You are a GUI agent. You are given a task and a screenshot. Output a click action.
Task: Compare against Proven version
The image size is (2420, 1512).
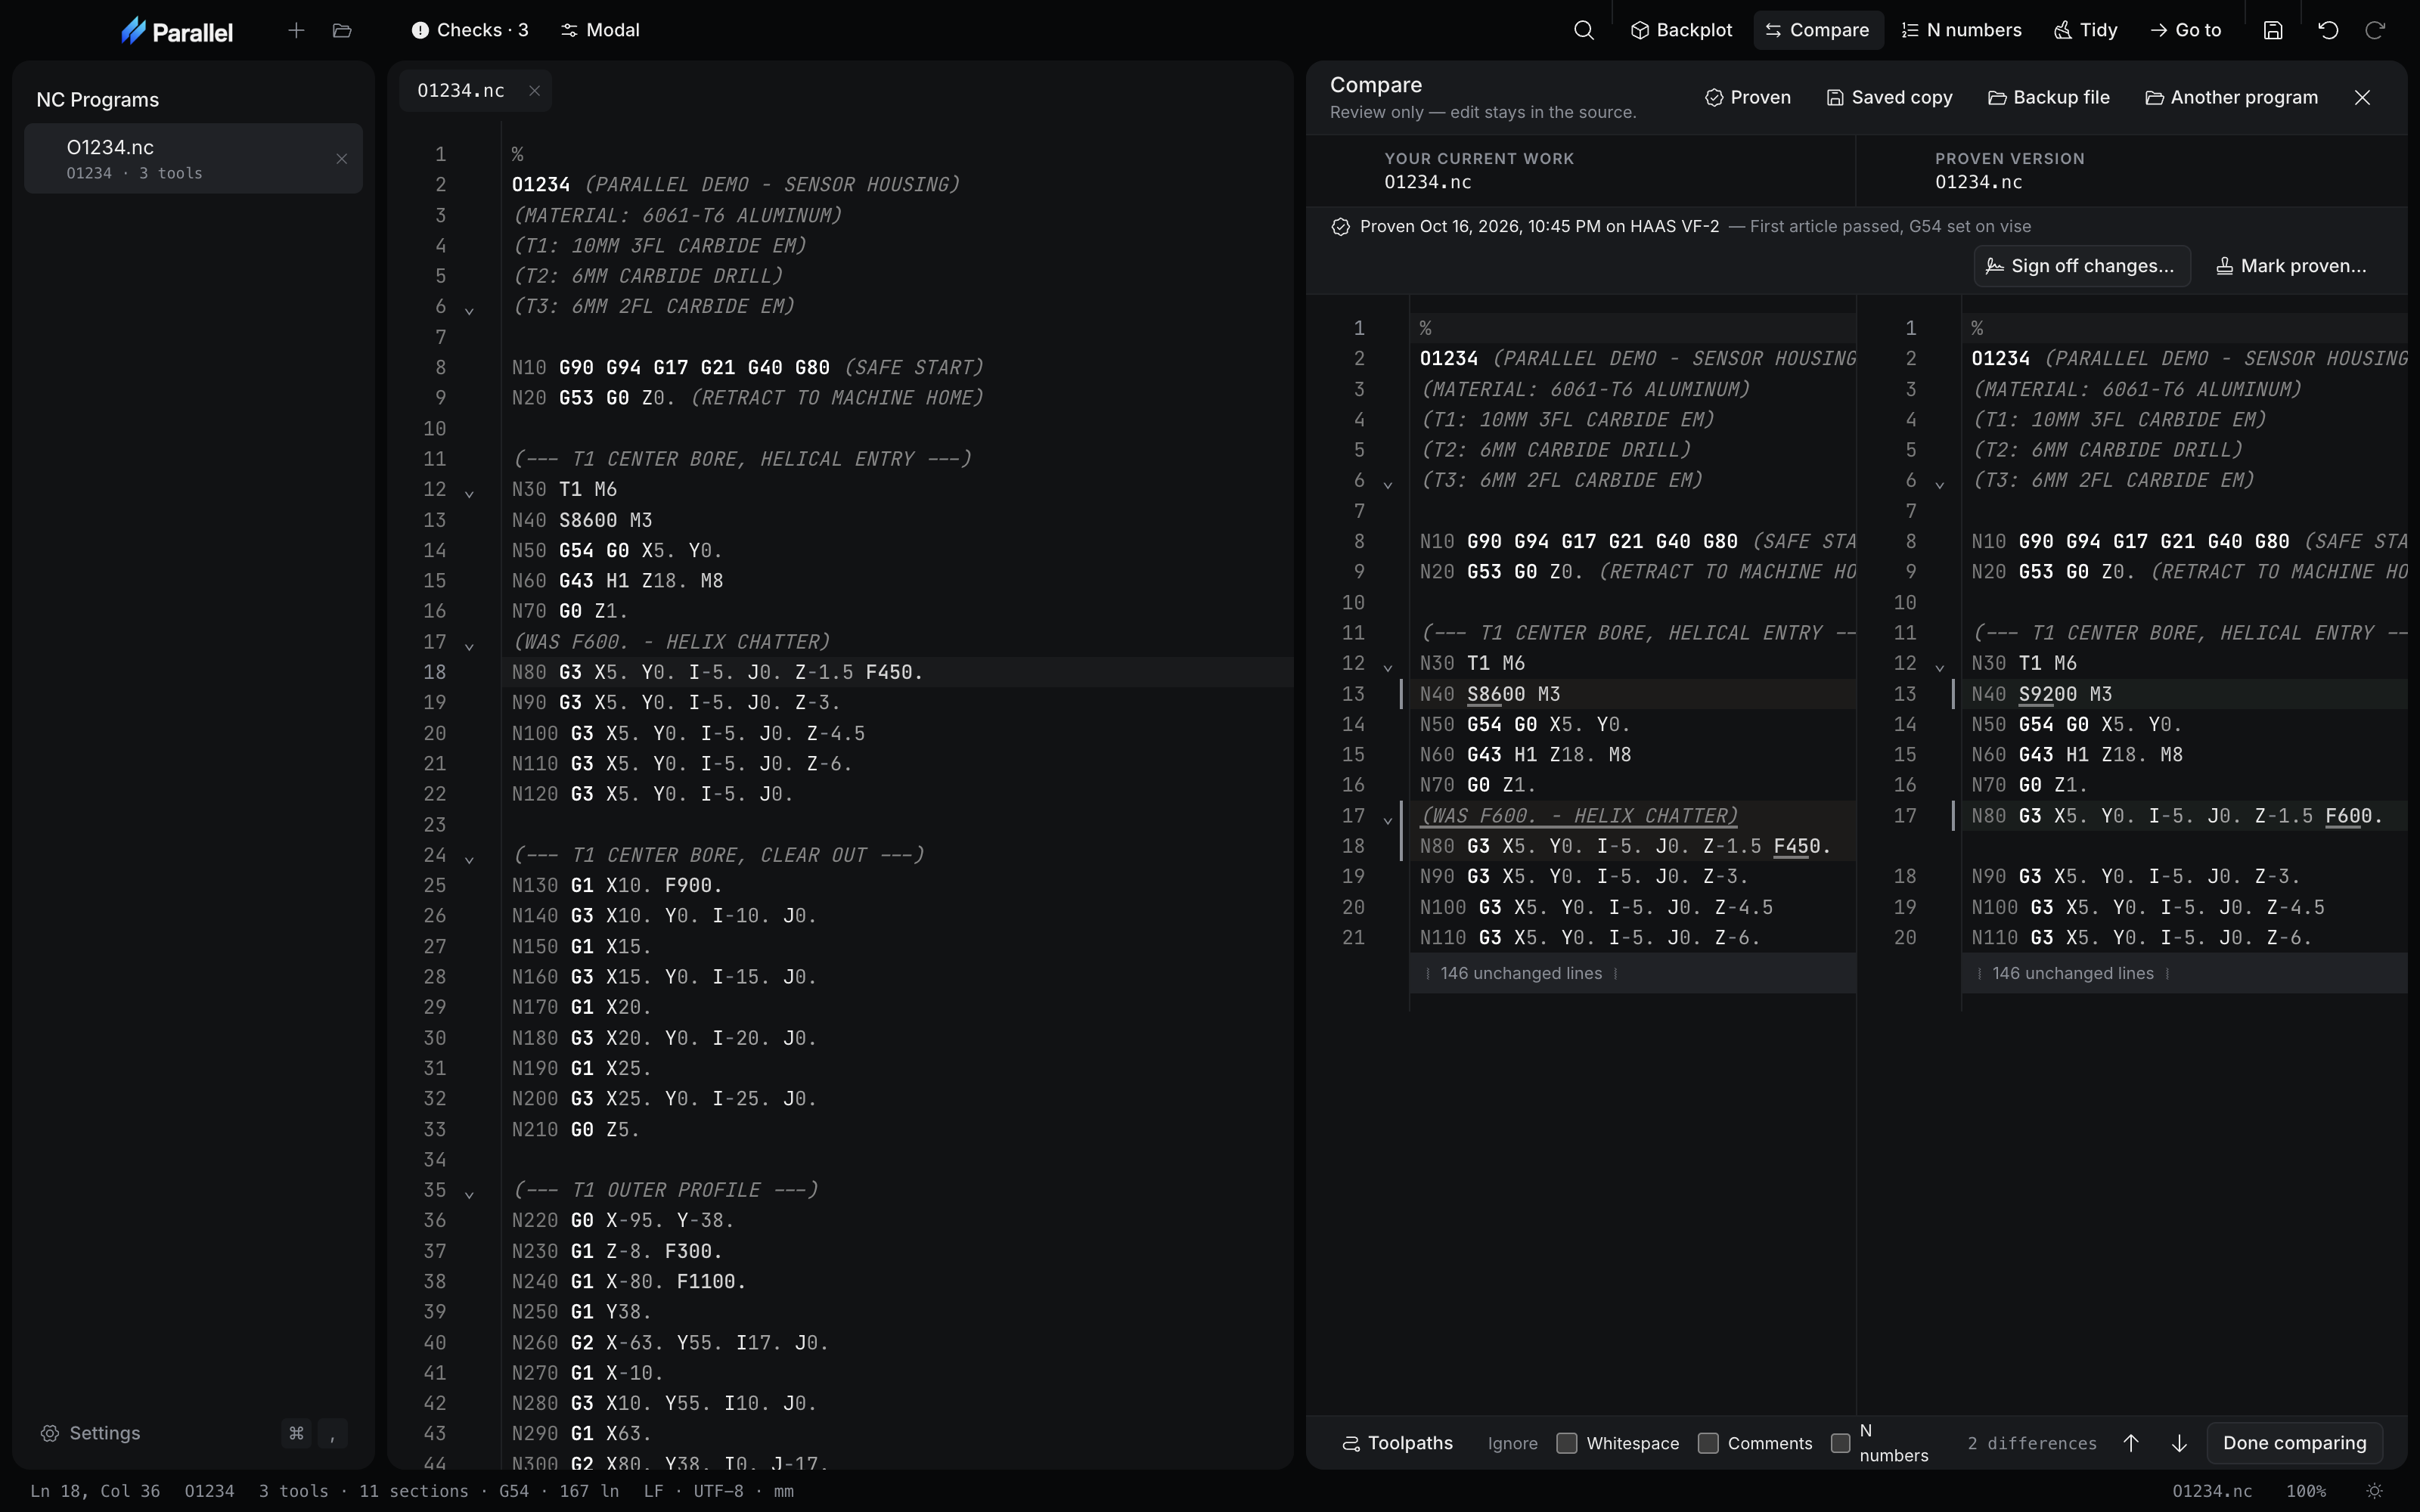pos(1748,97)
